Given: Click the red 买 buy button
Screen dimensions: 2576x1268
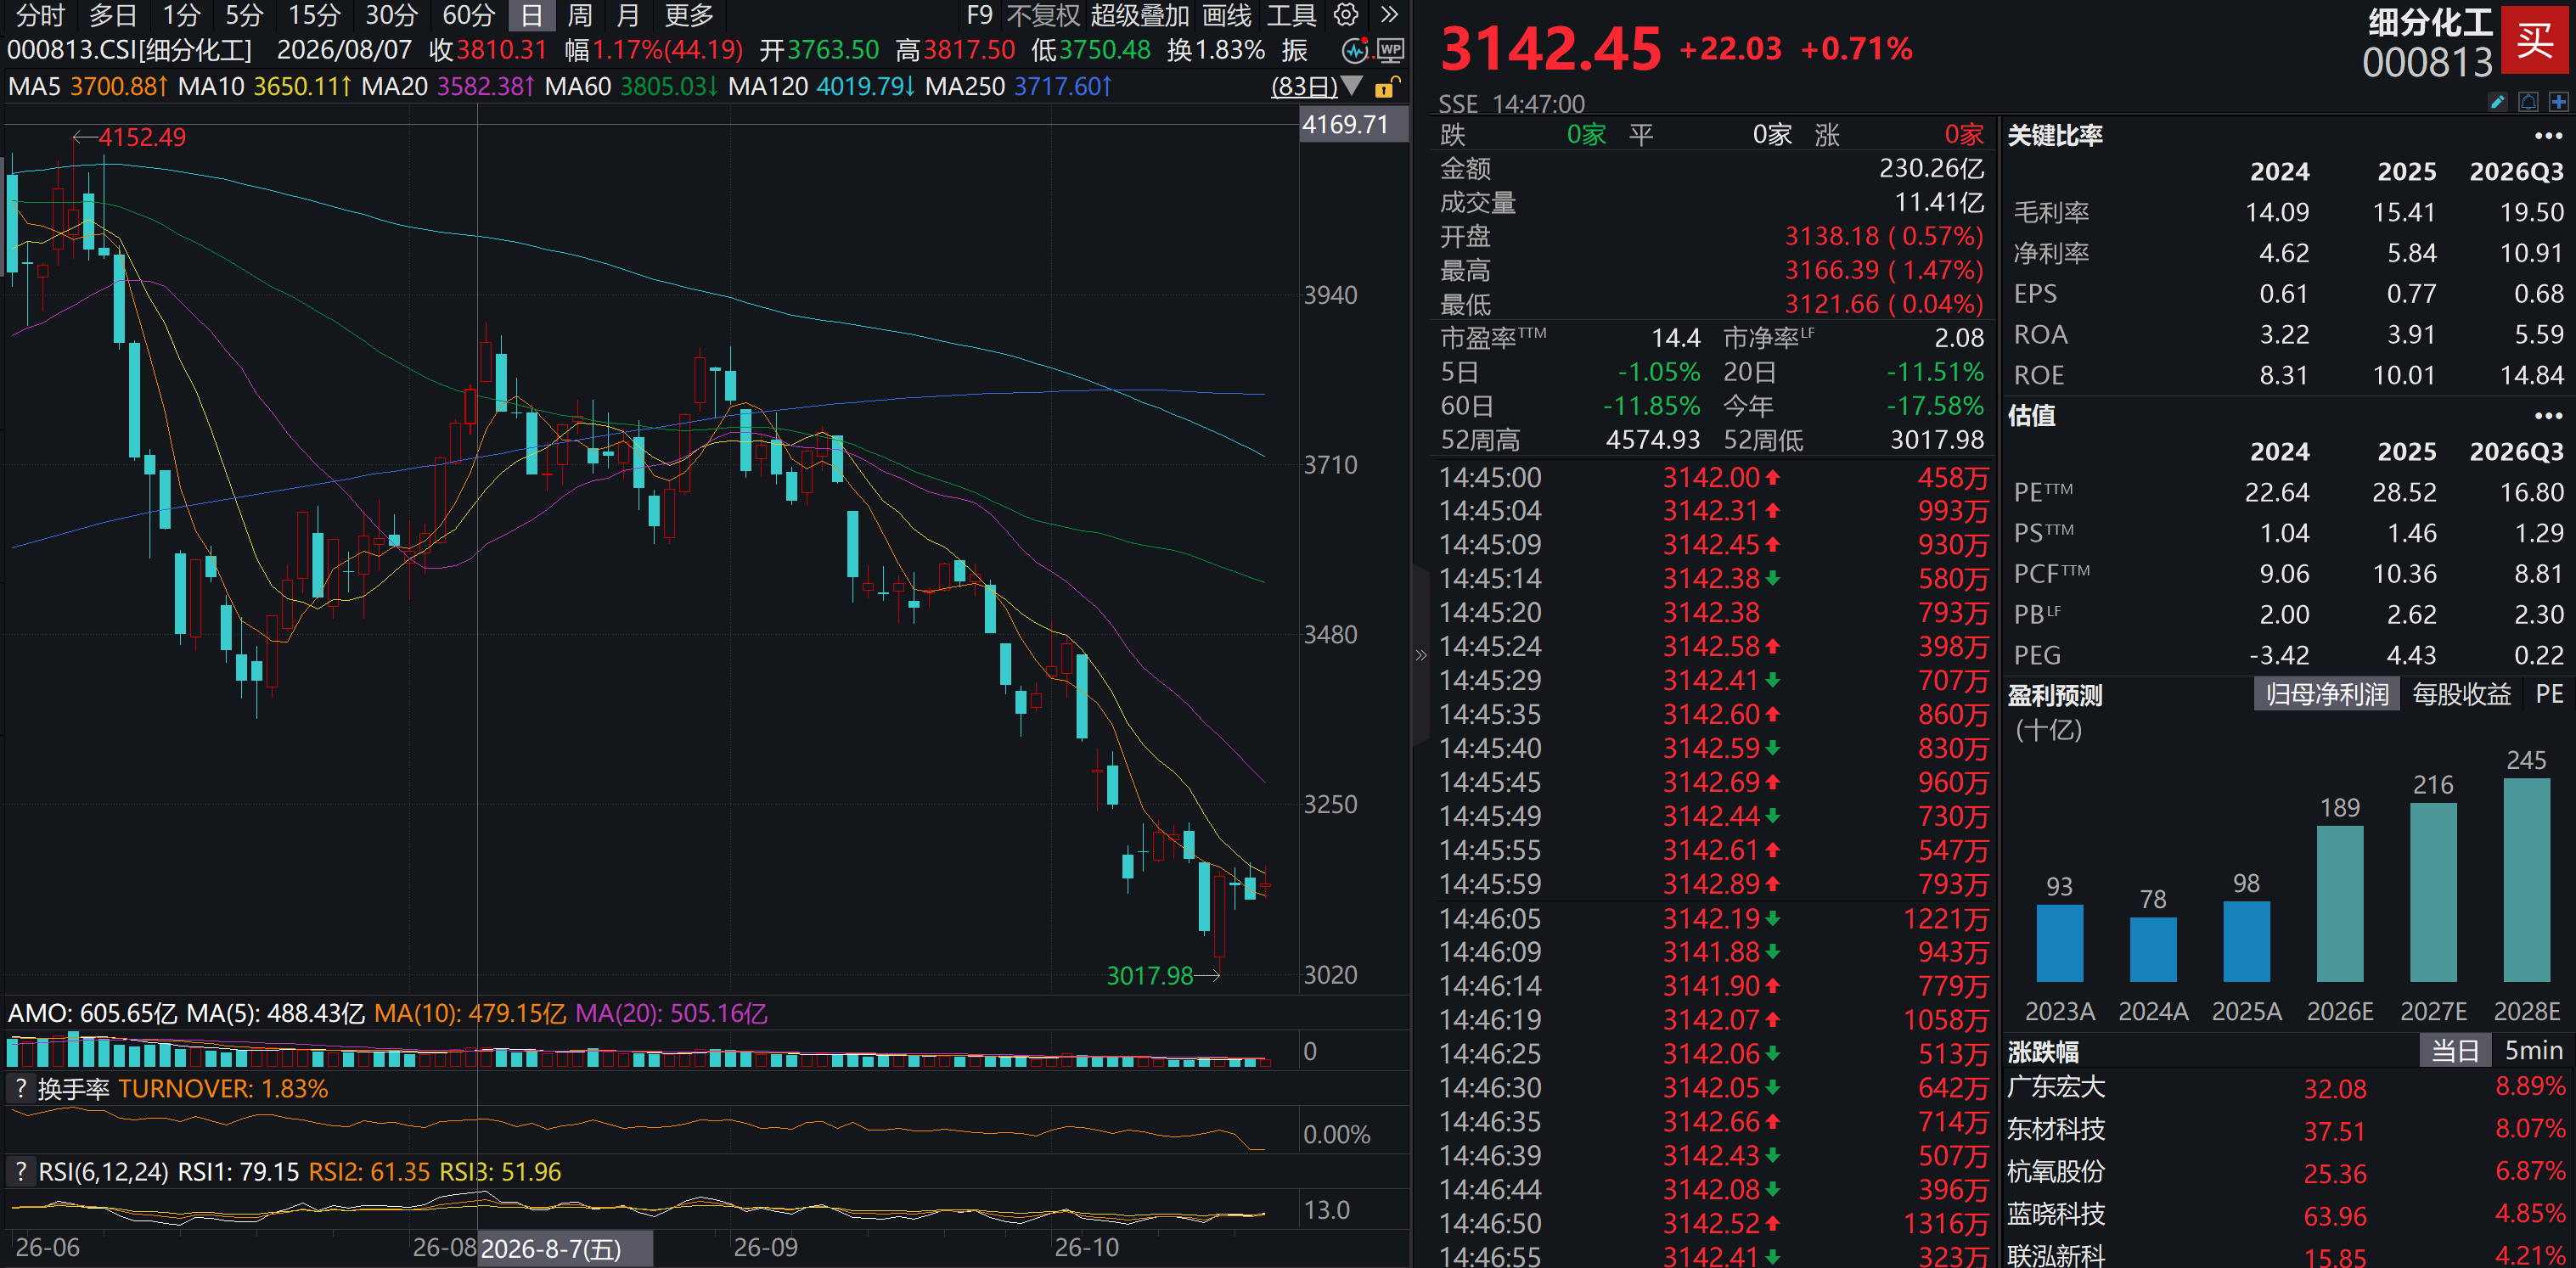Looking at the screenshot, I should point(2534,40).
